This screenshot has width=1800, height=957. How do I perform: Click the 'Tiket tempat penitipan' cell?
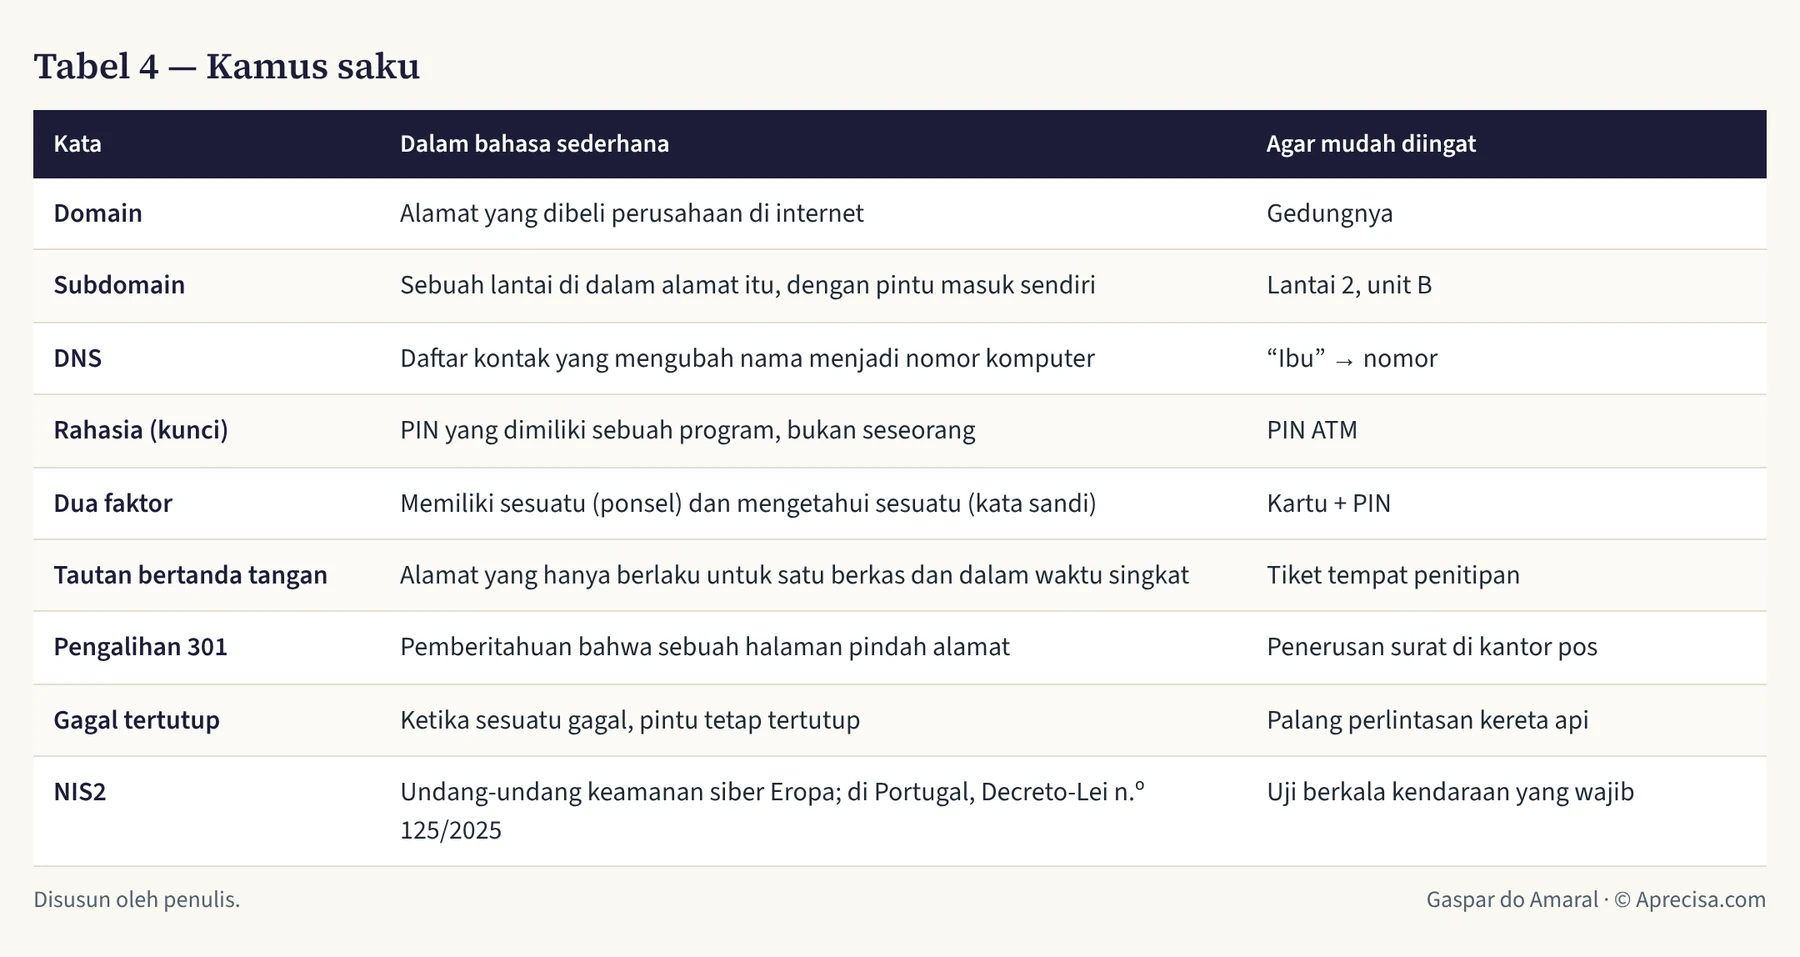coord(1393,575)
